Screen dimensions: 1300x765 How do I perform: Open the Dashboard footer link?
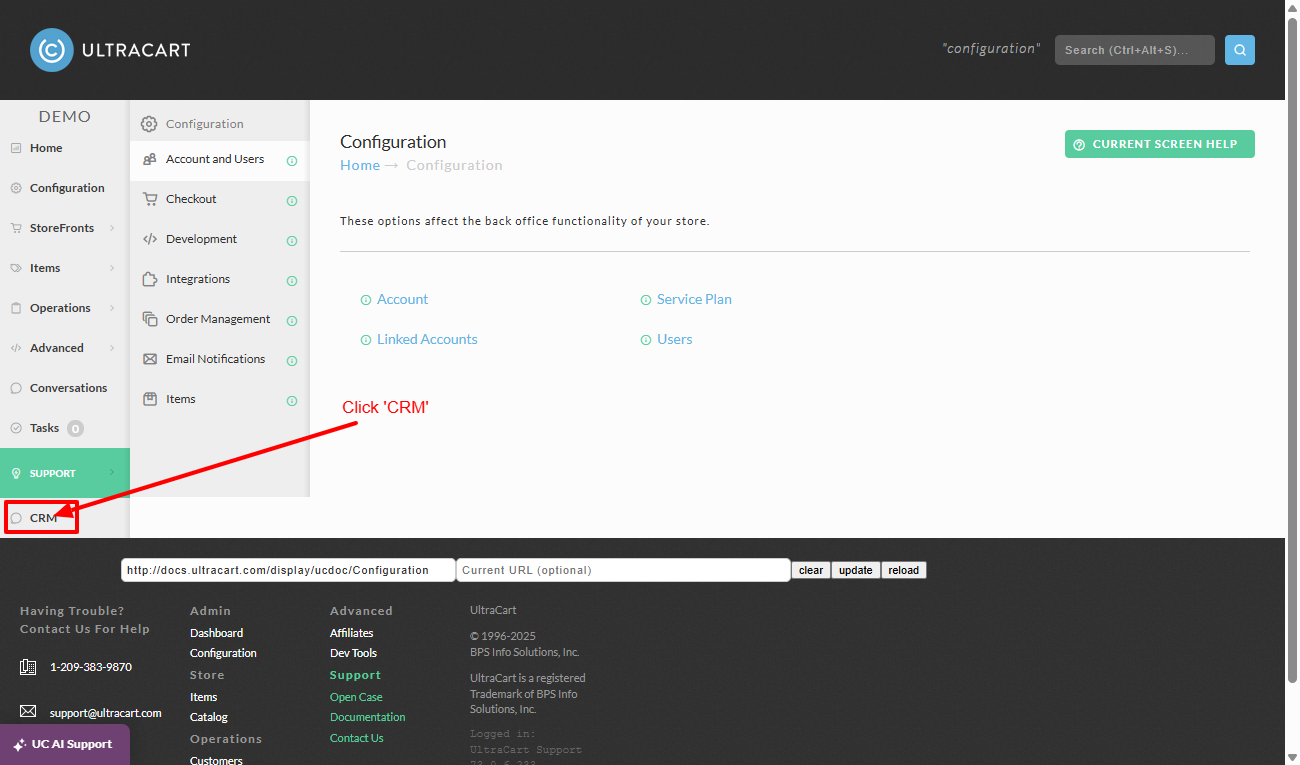click(216, 633)
